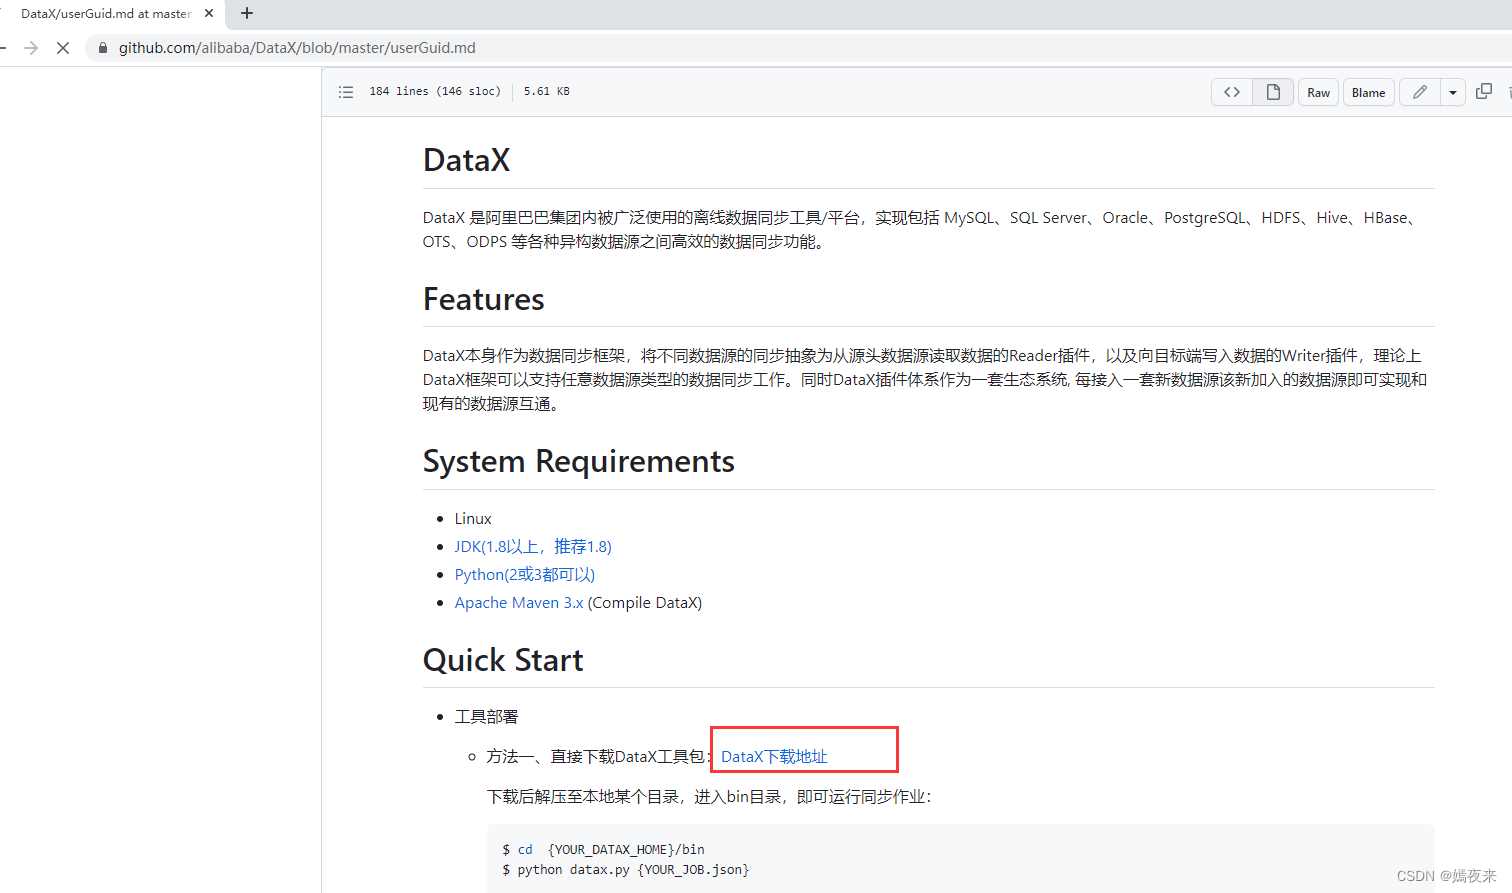Go forward in browser history
Viewport: 1512px width, 893px height.
point(31,48)
